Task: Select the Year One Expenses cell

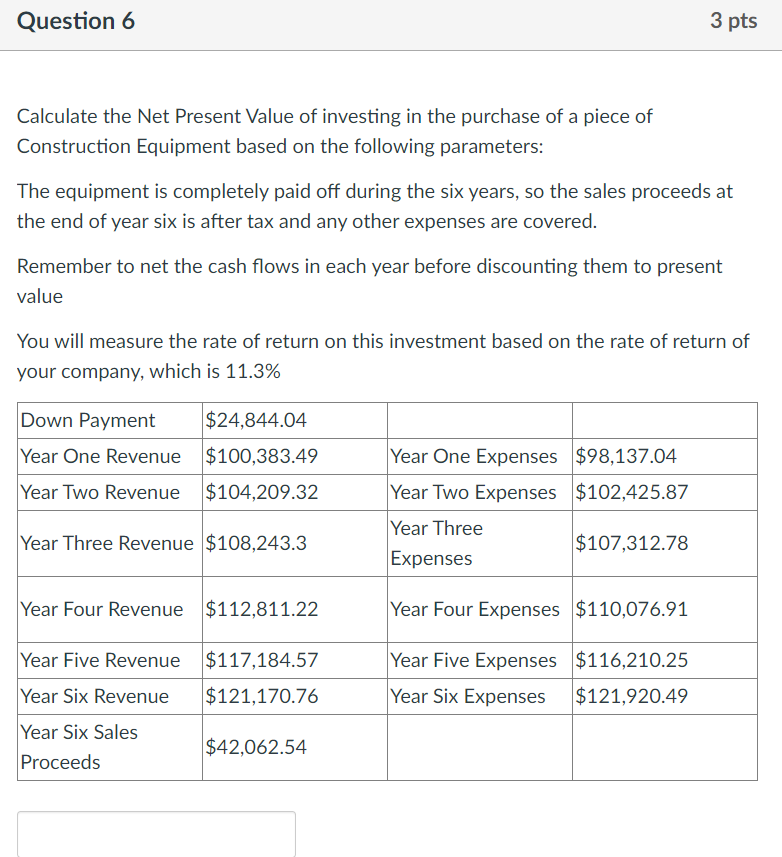Action: [473, 456]
